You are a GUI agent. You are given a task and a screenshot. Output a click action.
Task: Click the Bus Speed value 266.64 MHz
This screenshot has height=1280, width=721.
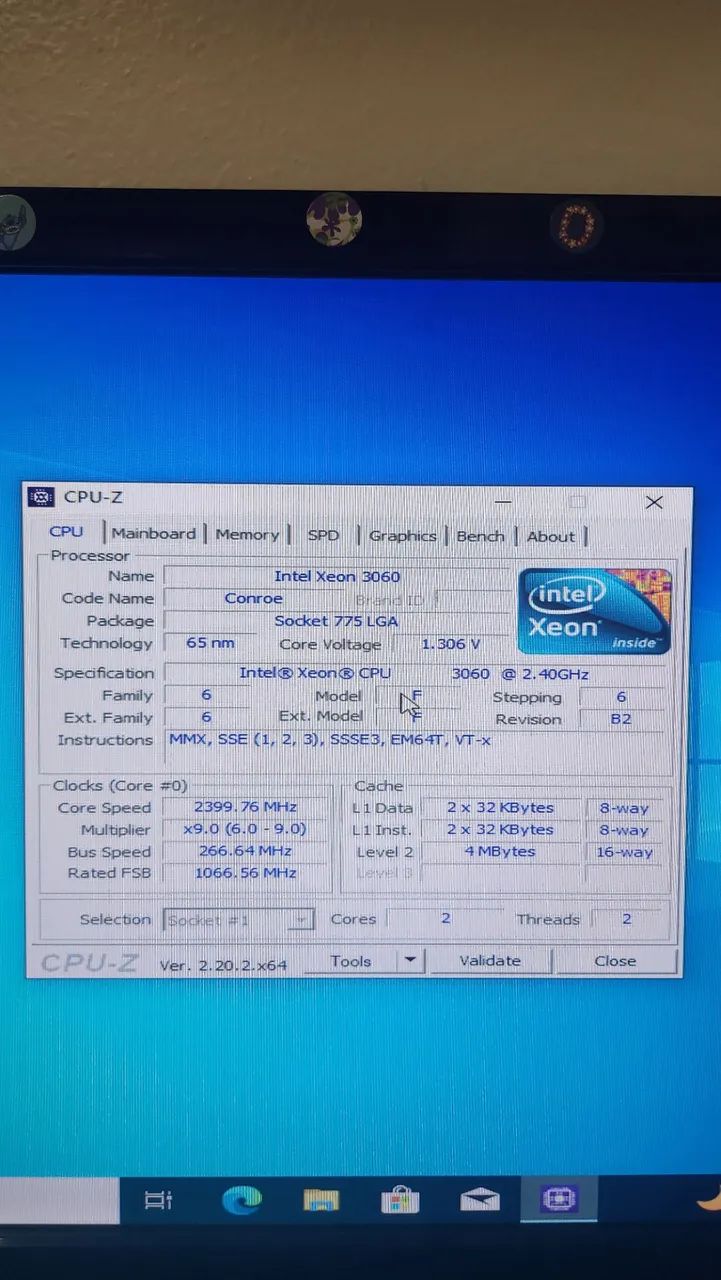[246, 852]
